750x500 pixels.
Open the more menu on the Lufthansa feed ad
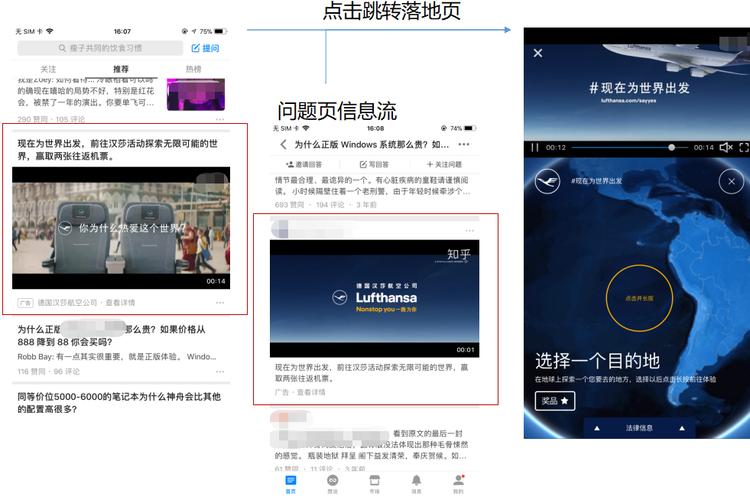220,303
